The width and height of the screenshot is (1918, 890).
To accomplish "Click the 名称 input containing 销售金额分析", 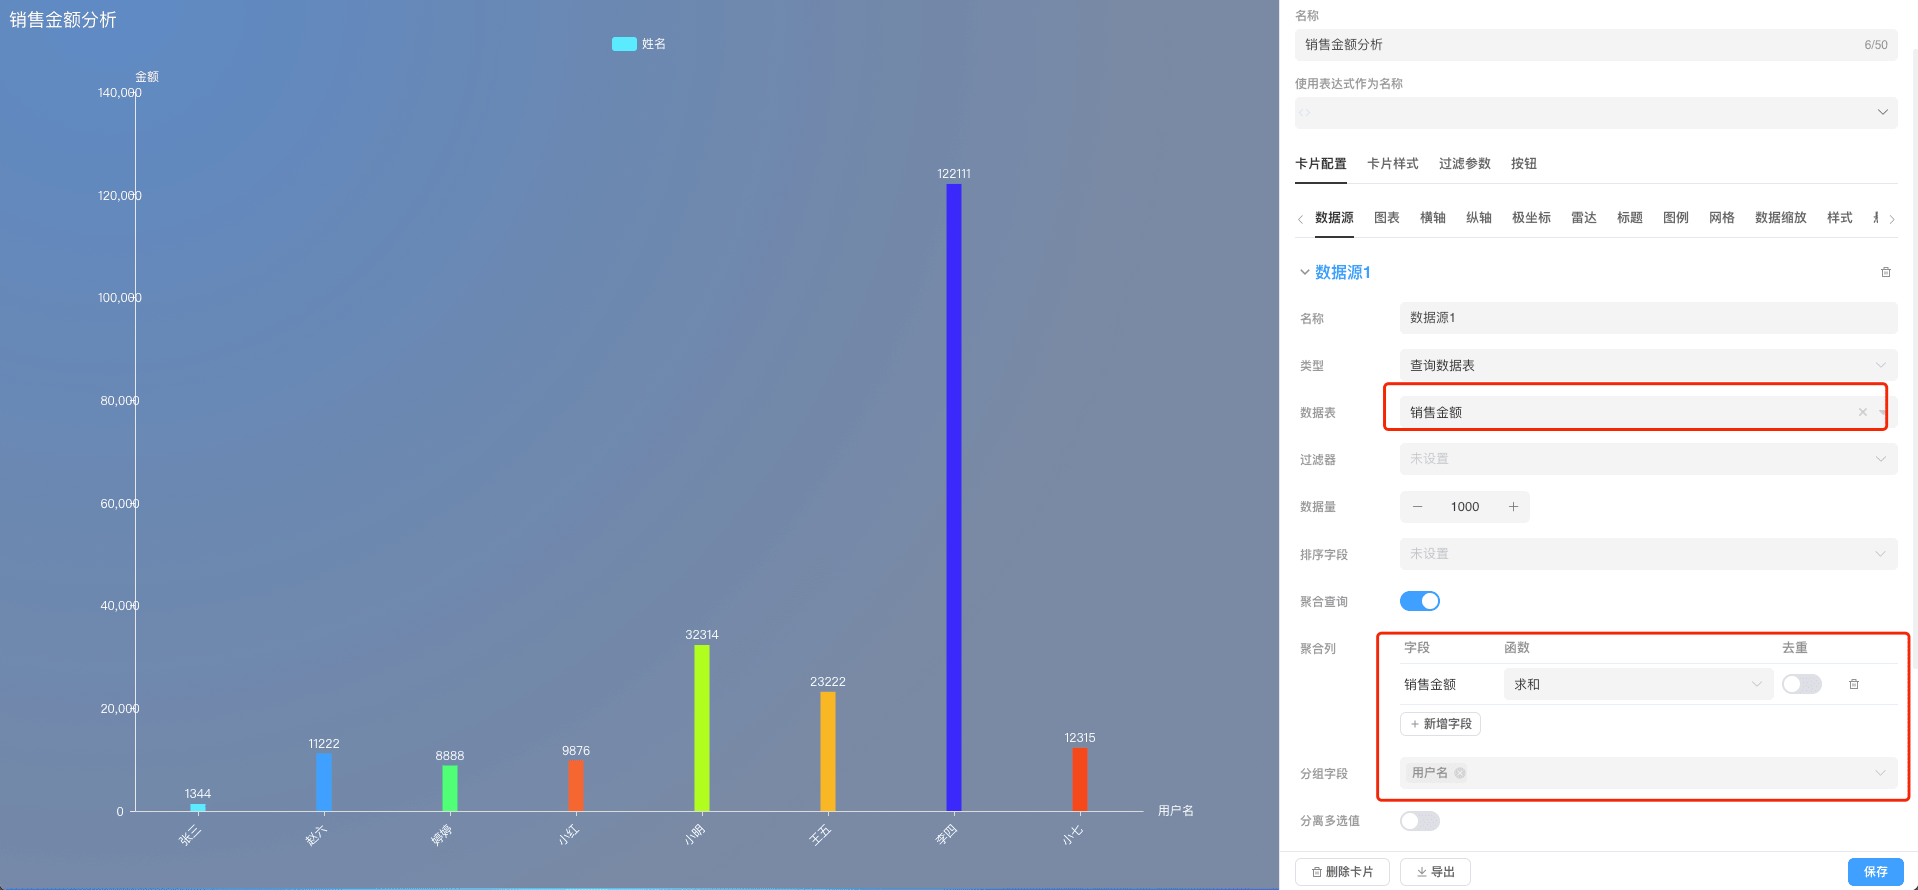I will click(1580, 45).
